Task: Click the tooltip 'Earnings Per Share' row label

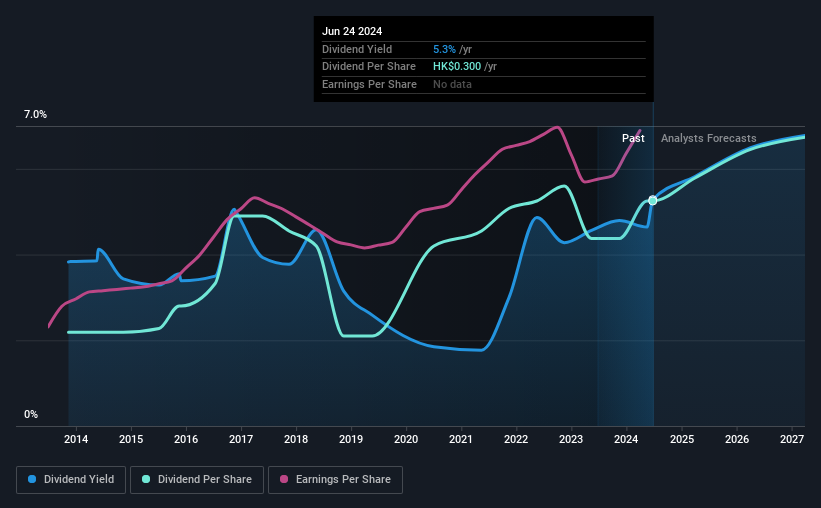Action: 369,84
